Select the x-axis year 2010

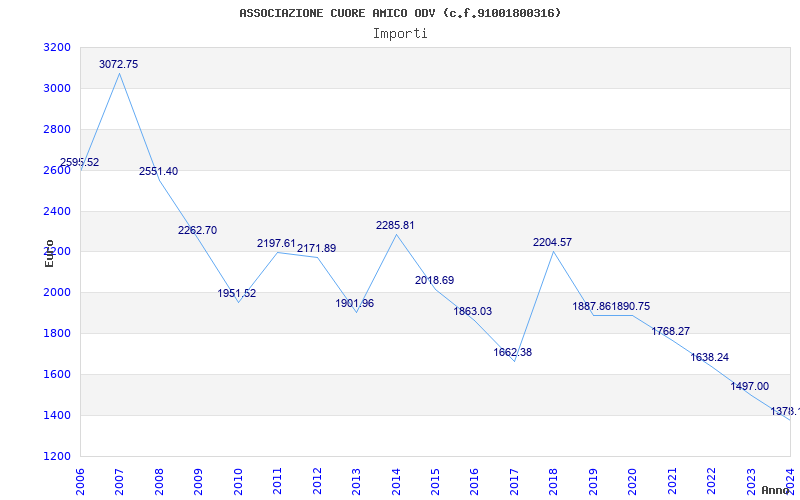click(x=238, y=481)
